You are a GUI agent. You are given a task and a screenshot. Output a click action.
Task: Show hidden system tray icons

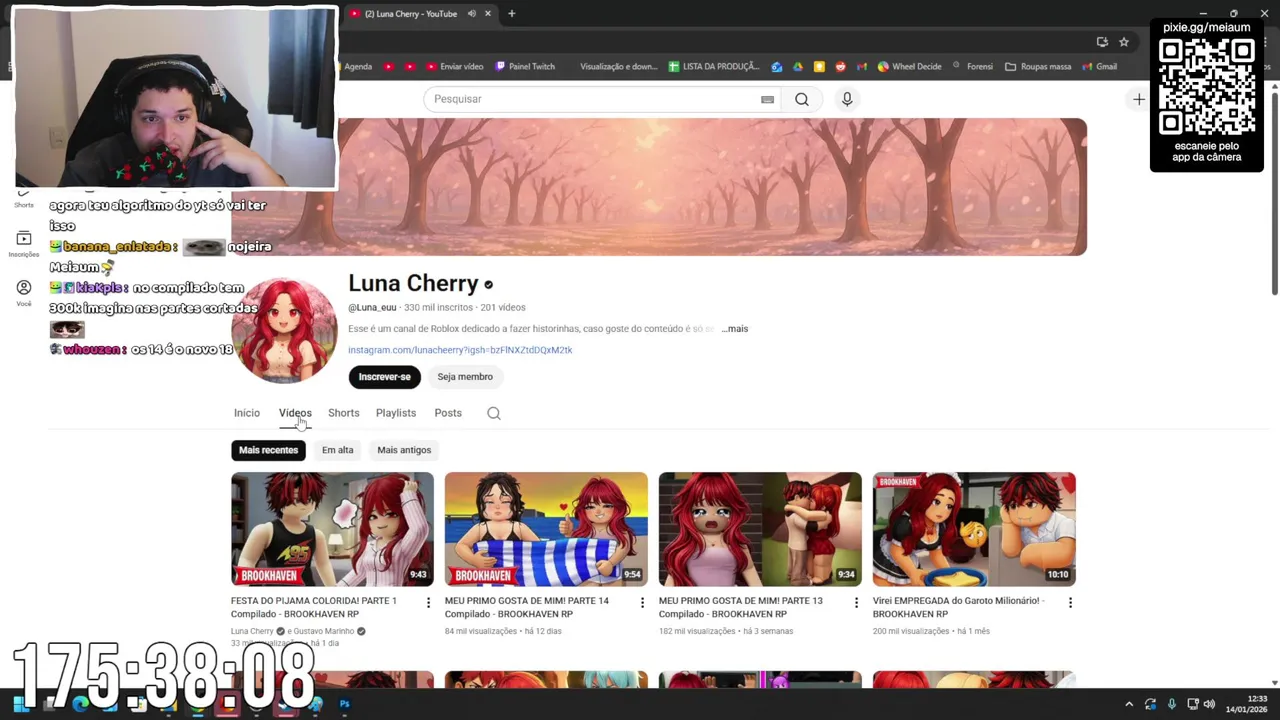(1129, 704)
